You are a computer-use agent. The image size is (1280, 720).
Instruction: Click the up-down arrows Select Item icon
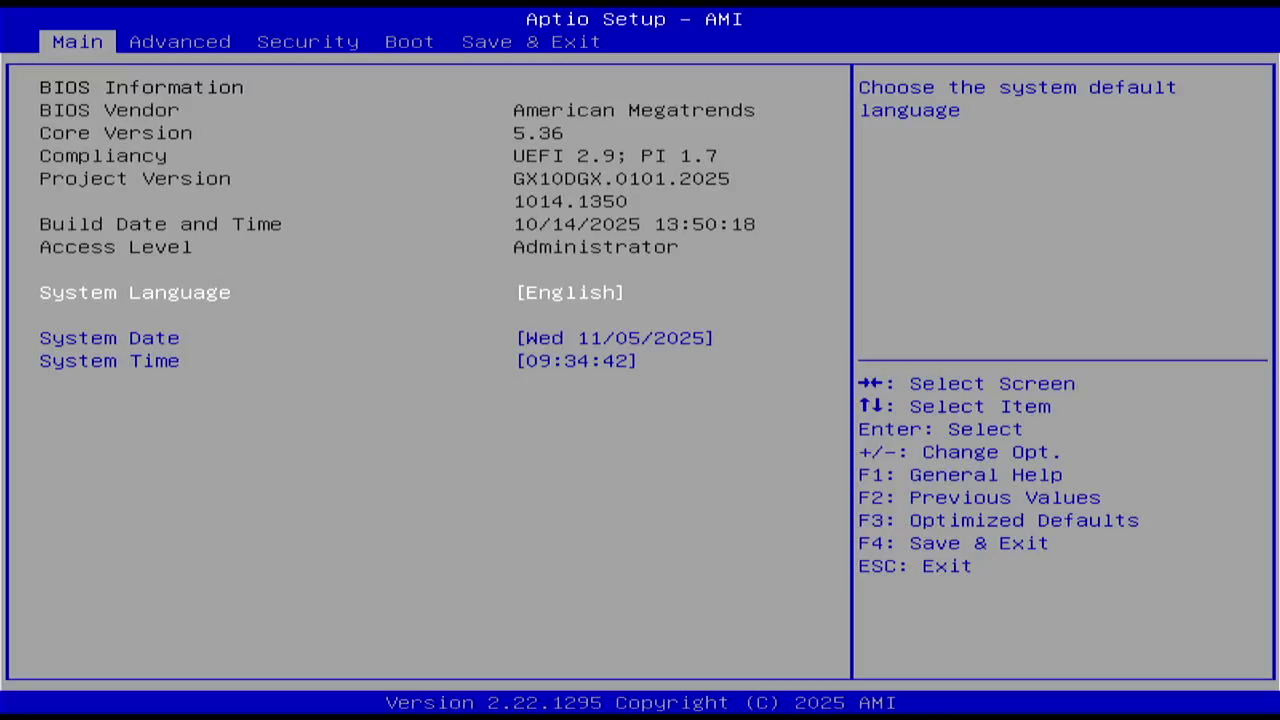click(871, 407)
